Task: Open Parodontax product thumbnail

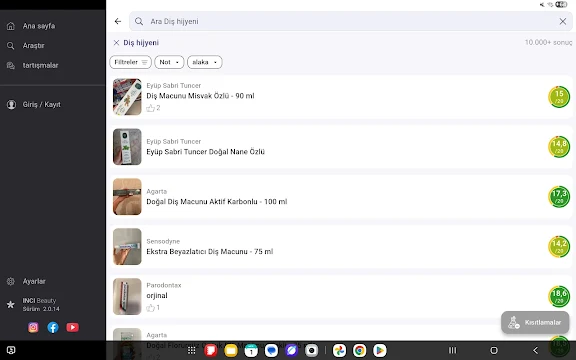Action: tap(127, 296)
